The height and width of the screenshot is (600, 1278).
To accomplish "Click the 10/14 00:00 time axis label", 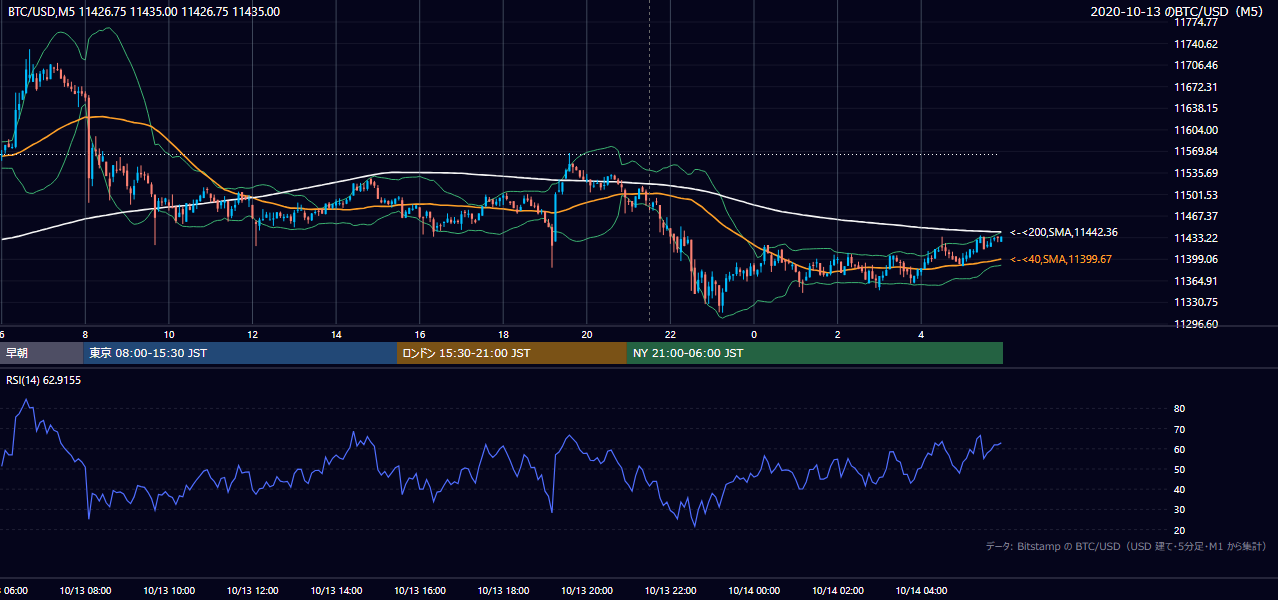I will pyautogui.click(x=754, y=591).
